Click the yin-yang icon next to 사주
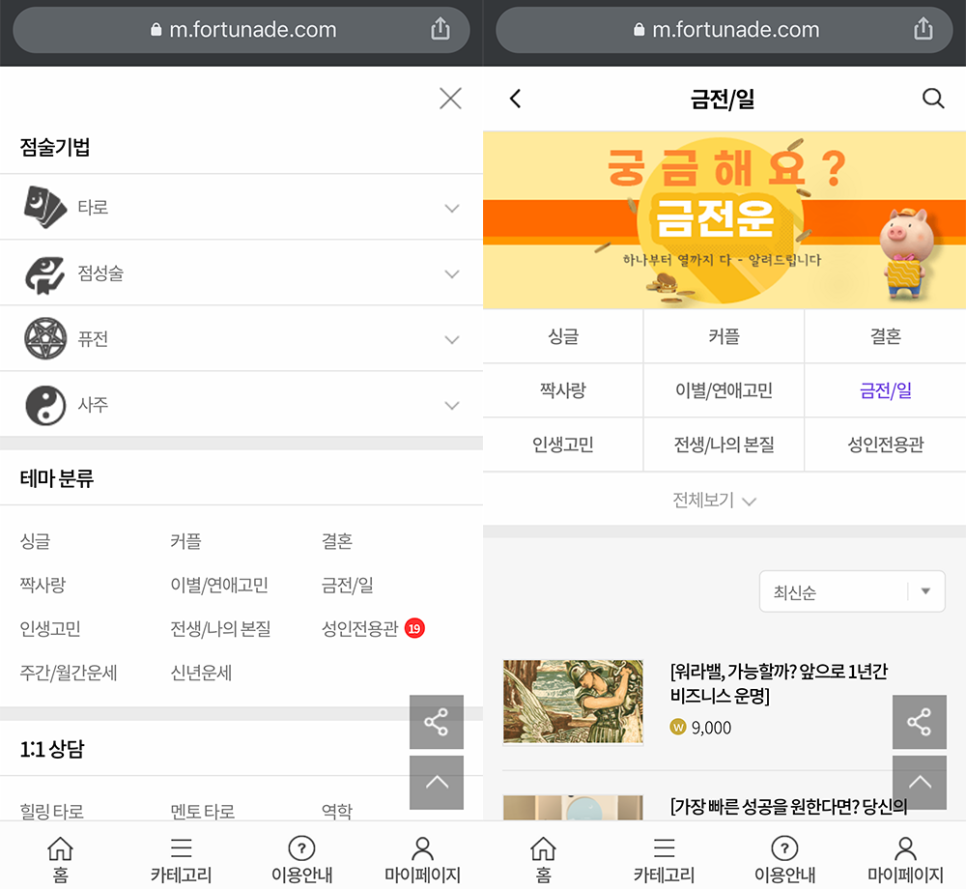 [45, 405]
